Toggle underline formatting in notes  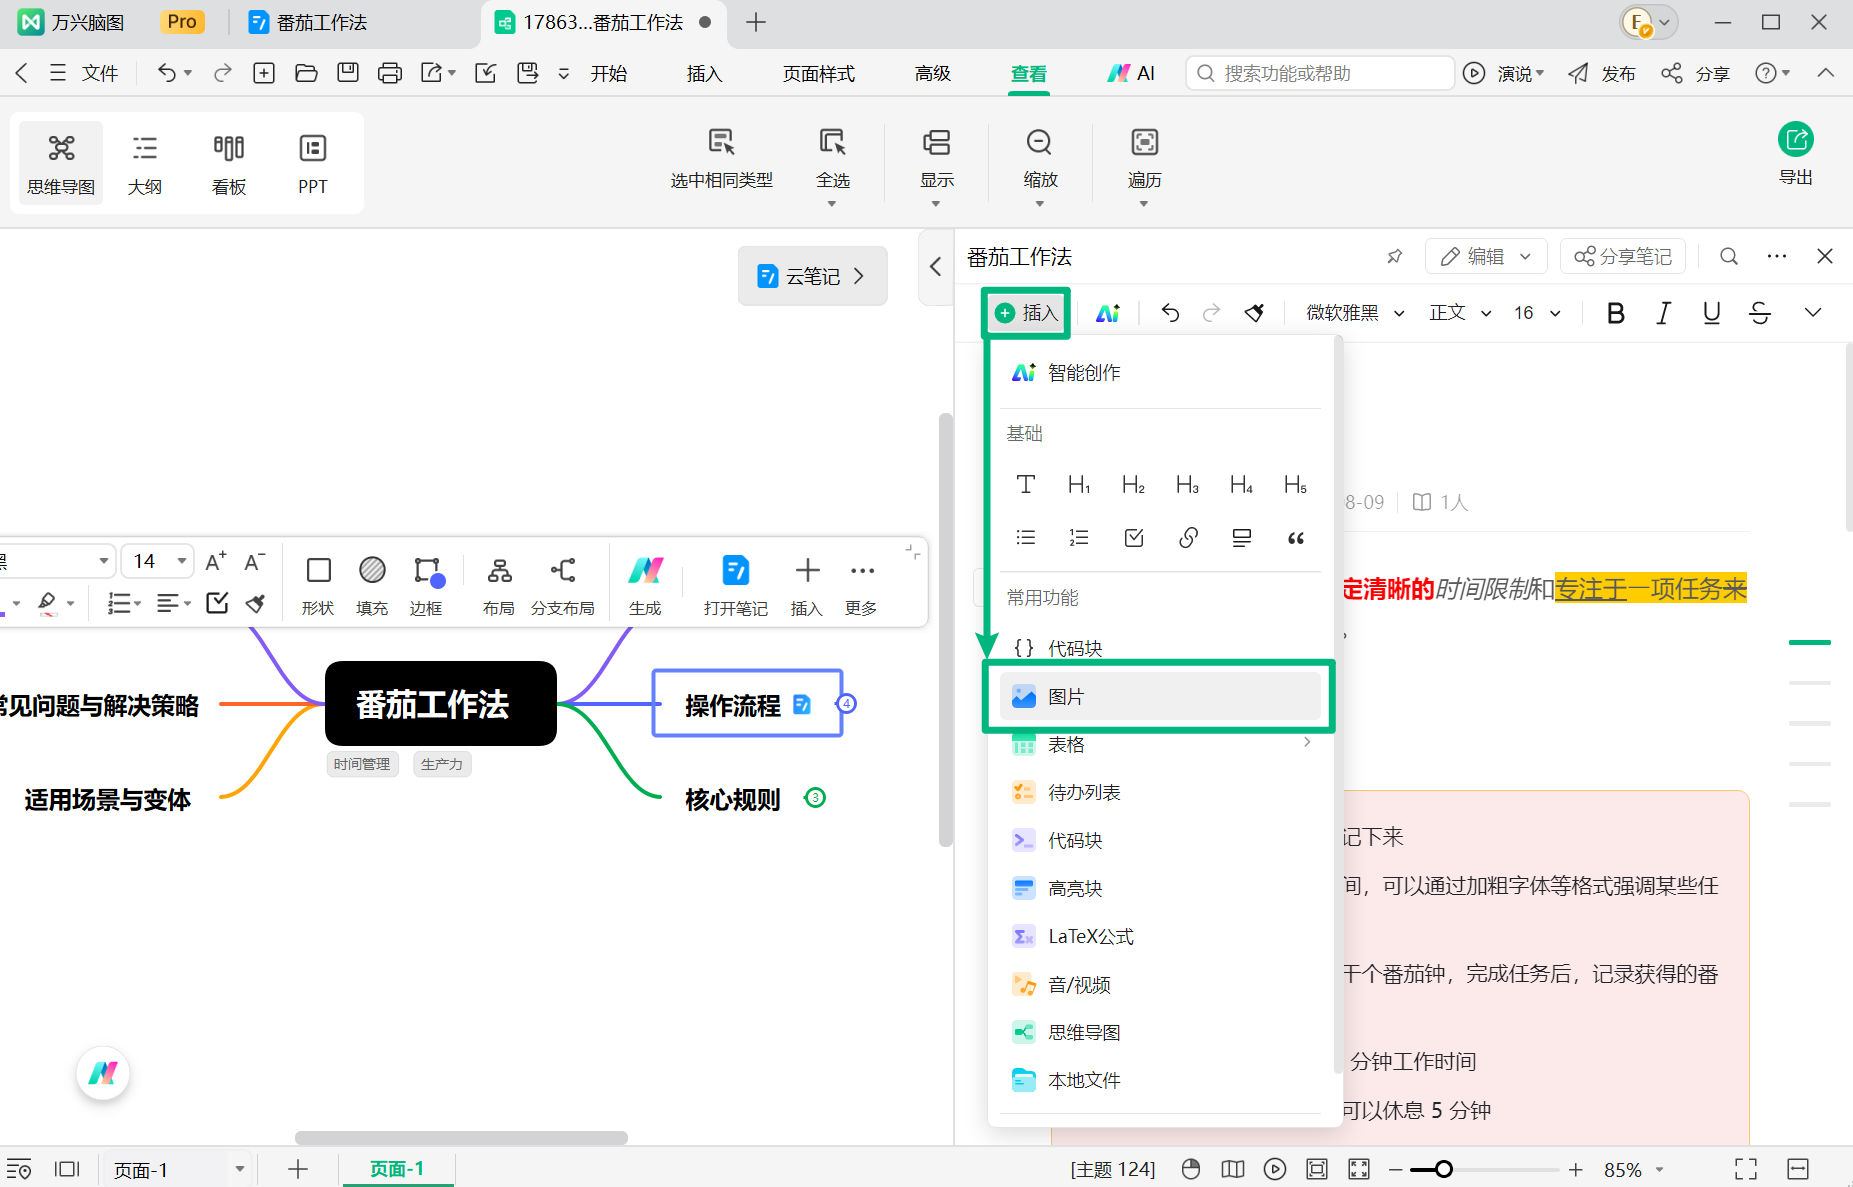point(1711,313)
